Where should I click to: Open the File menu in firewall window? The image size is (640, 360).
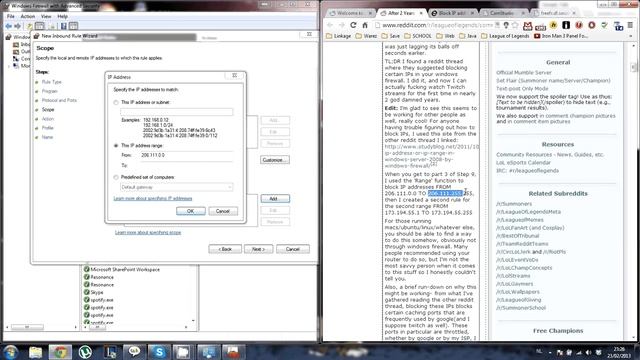(x=11, y=16)
